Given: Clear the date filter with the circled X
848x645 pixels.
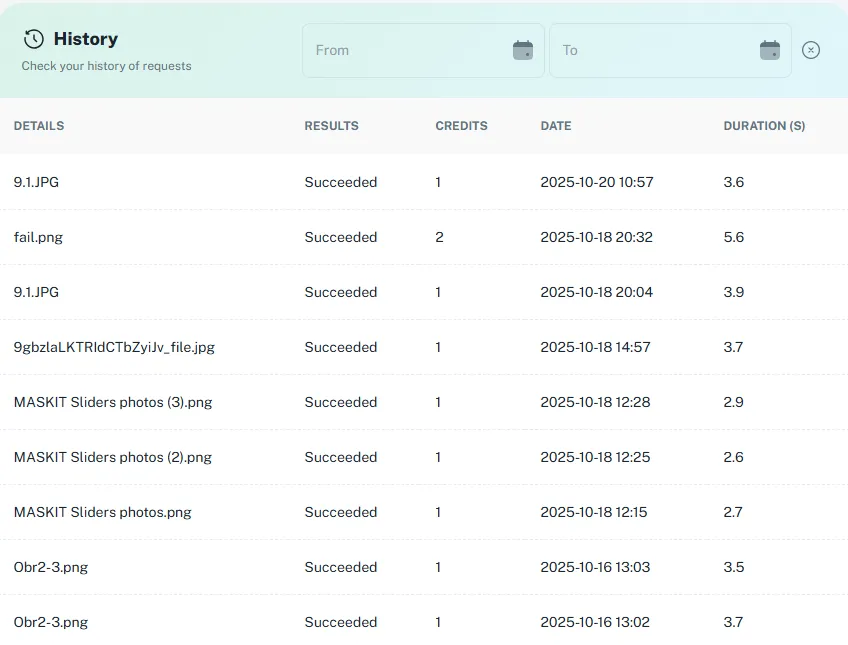Looking at the screenshot, I should point(811,50).
